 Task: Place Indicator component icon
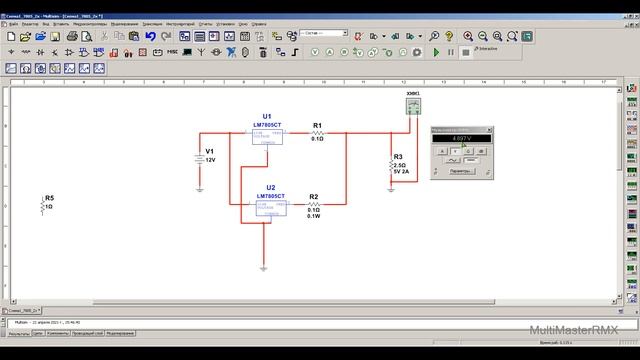tap(142, 52)
